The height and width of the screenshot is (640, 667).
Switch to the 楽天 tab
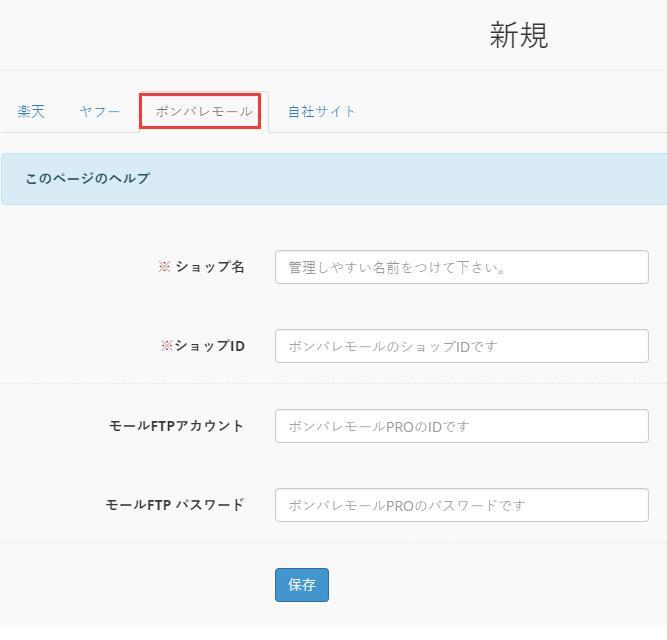pyautogui.click(x=31, y=111)
